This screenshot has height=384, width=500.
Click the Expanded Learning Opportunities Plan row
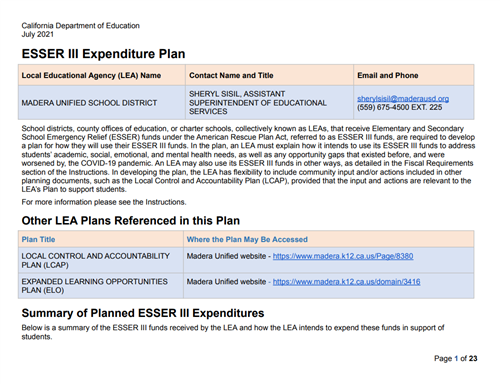246,286
